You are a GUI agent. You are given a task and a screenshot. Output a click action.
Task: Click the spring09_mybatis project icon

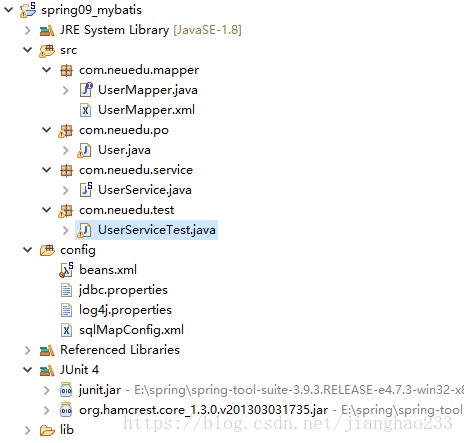(28, 10)
